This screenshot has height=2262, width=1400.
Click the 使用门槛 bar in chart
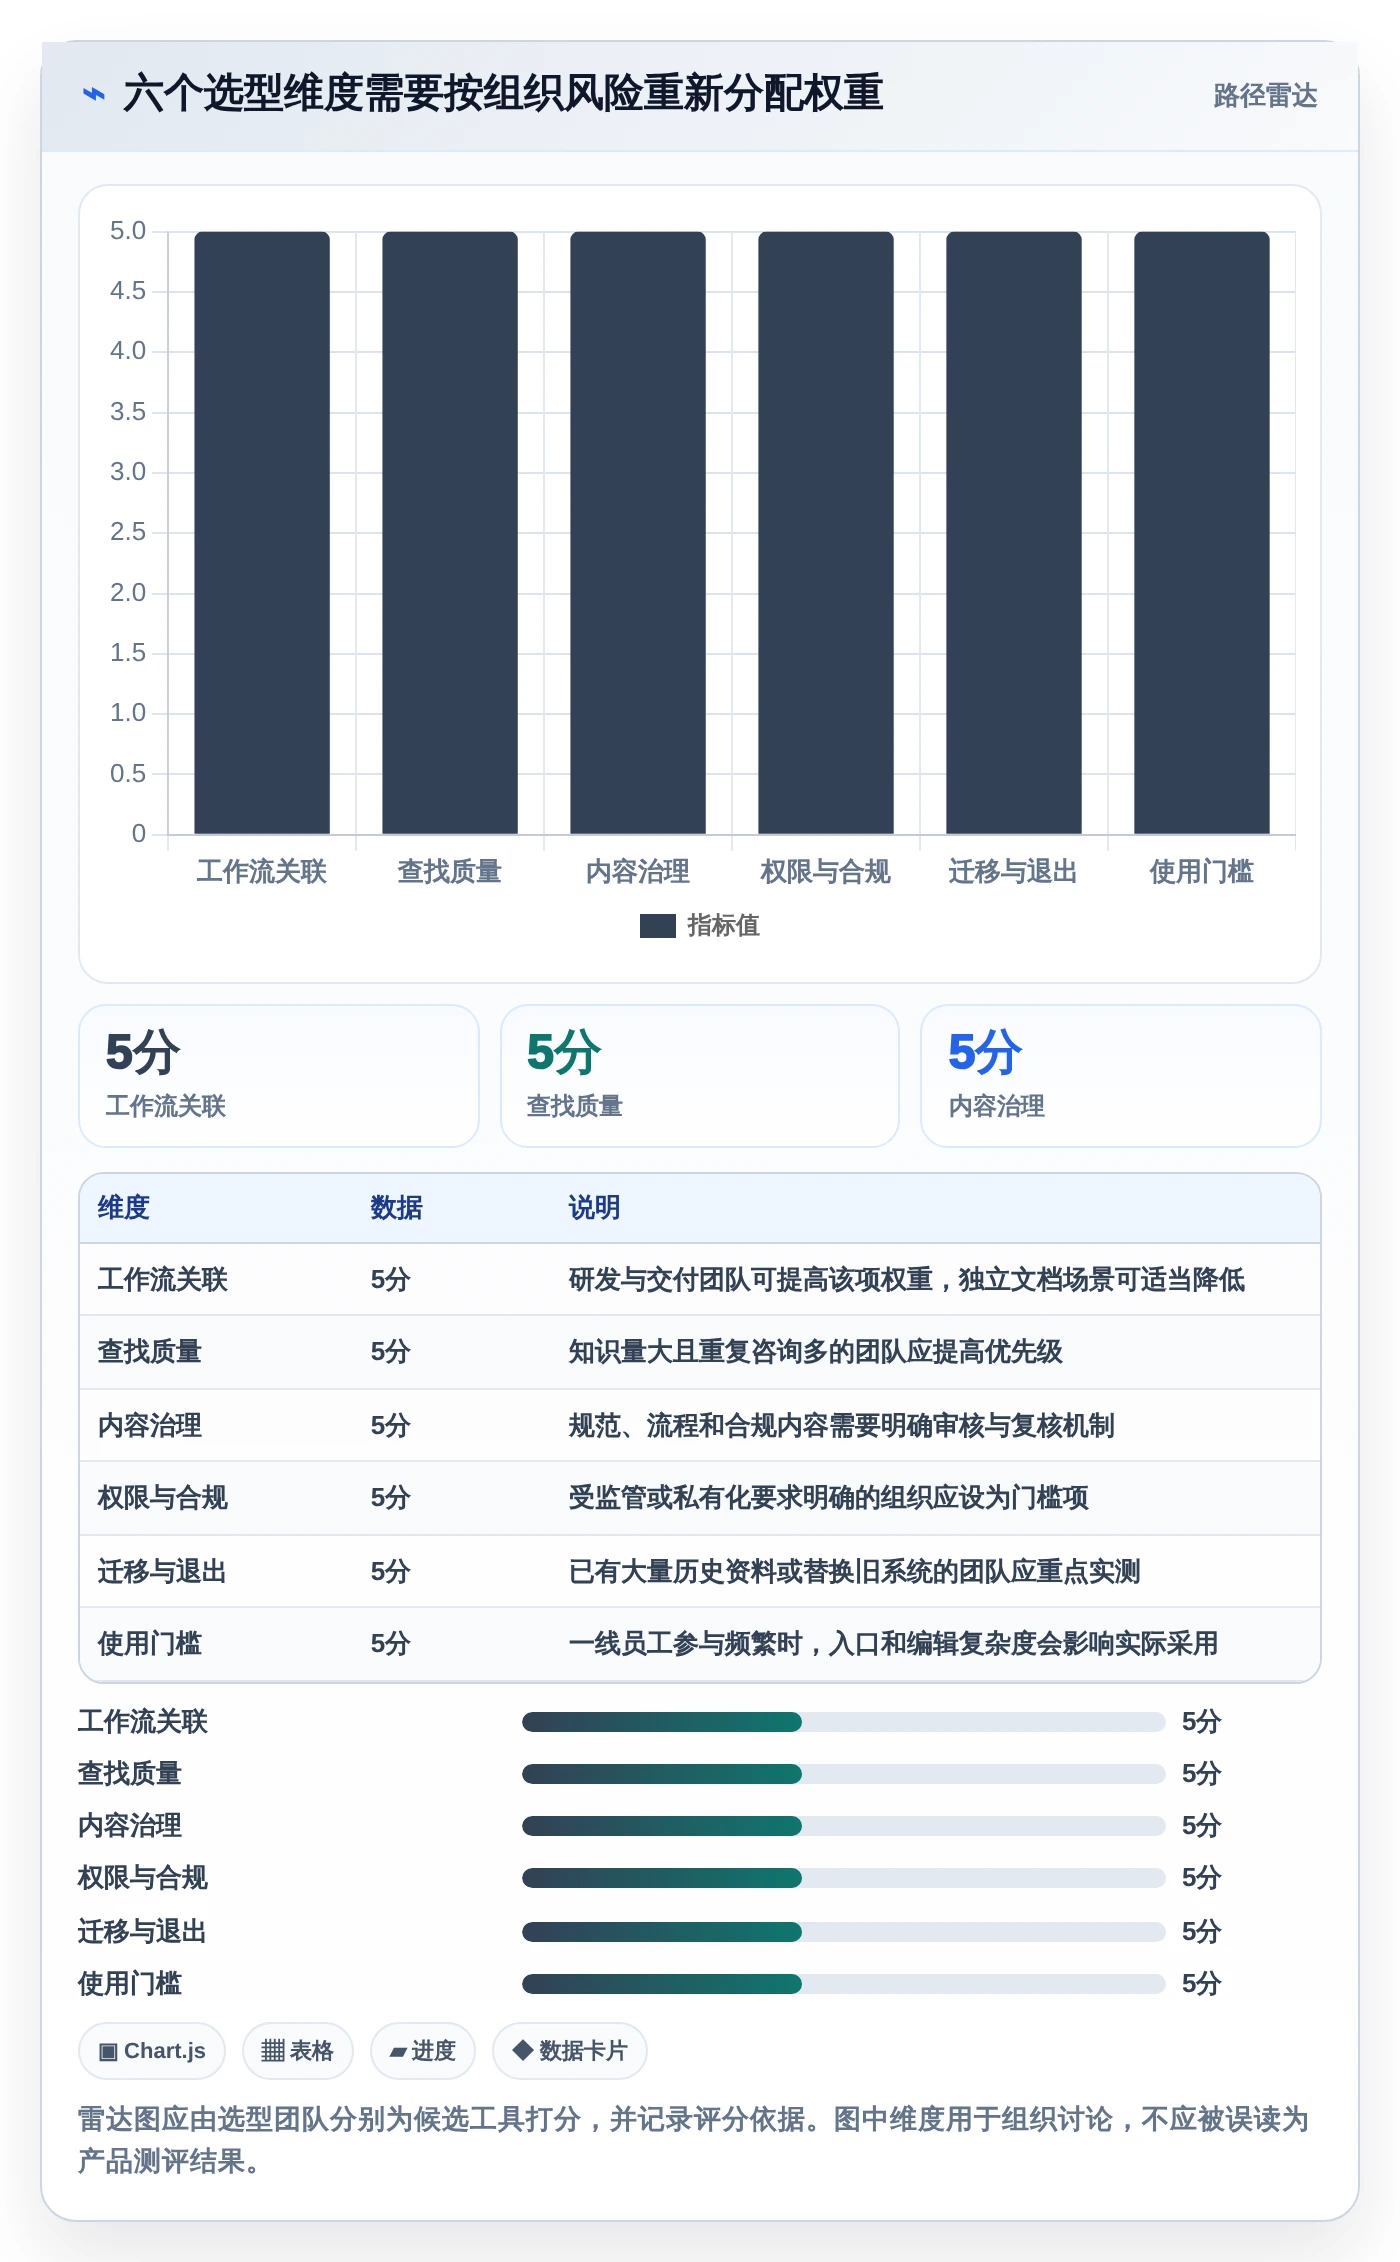1202,533
